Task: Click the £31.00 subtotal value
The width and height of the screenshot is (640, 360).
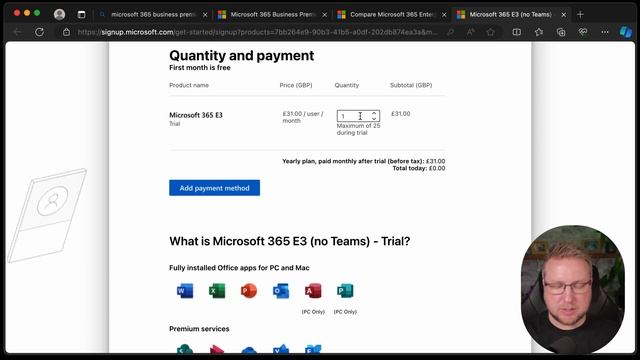Action: tap(400, 114)
